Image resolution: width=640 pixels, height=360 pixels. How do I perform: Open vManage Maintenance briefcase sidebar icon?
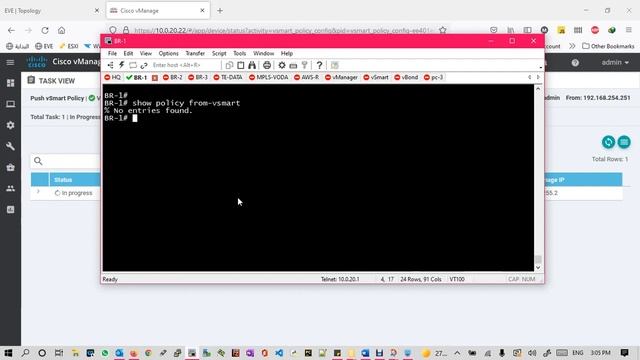point(11,167)
